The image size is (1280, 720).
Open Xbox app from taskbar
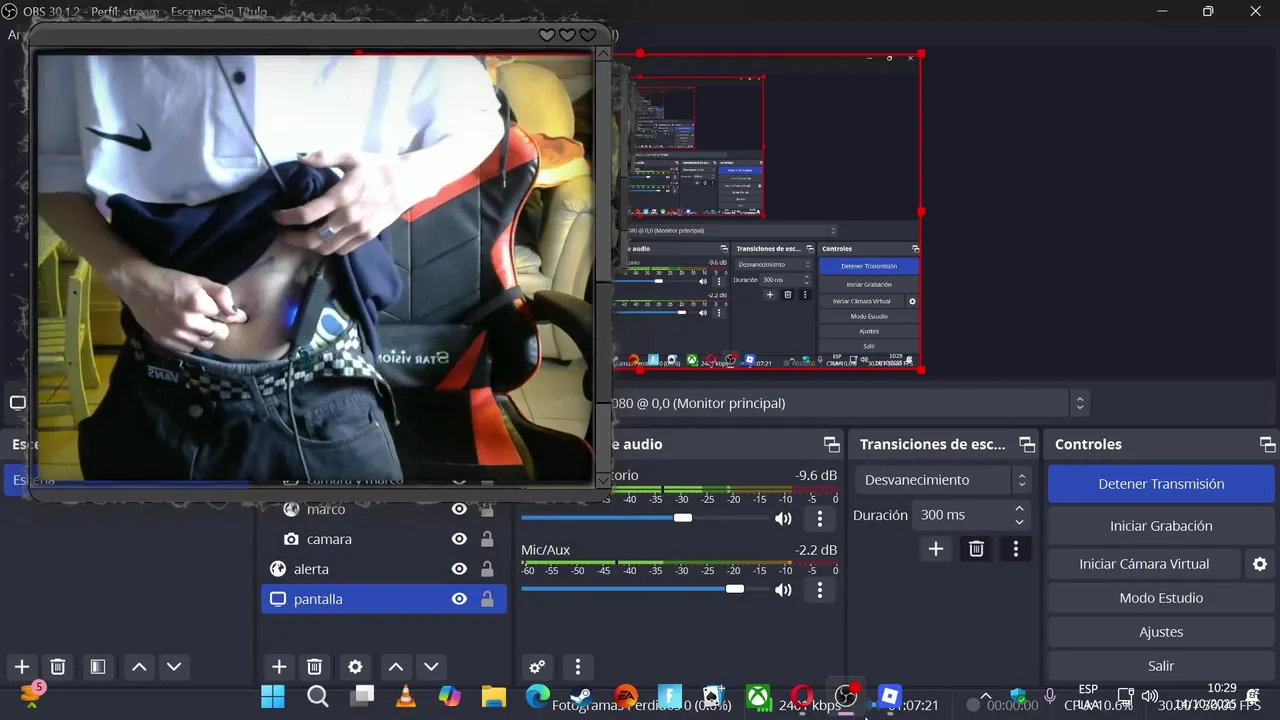click(x=758, y=696)
